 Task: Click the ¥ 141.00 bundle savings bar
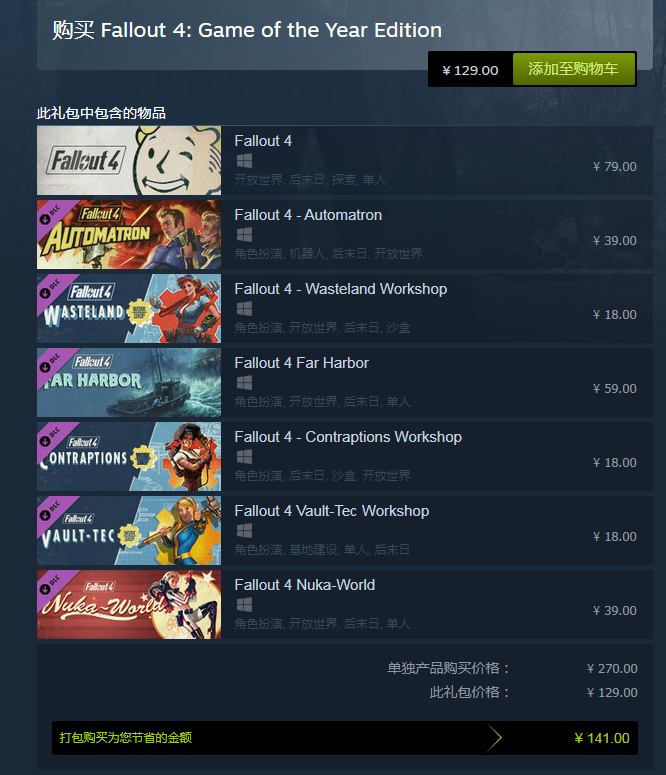pos(345,738)
